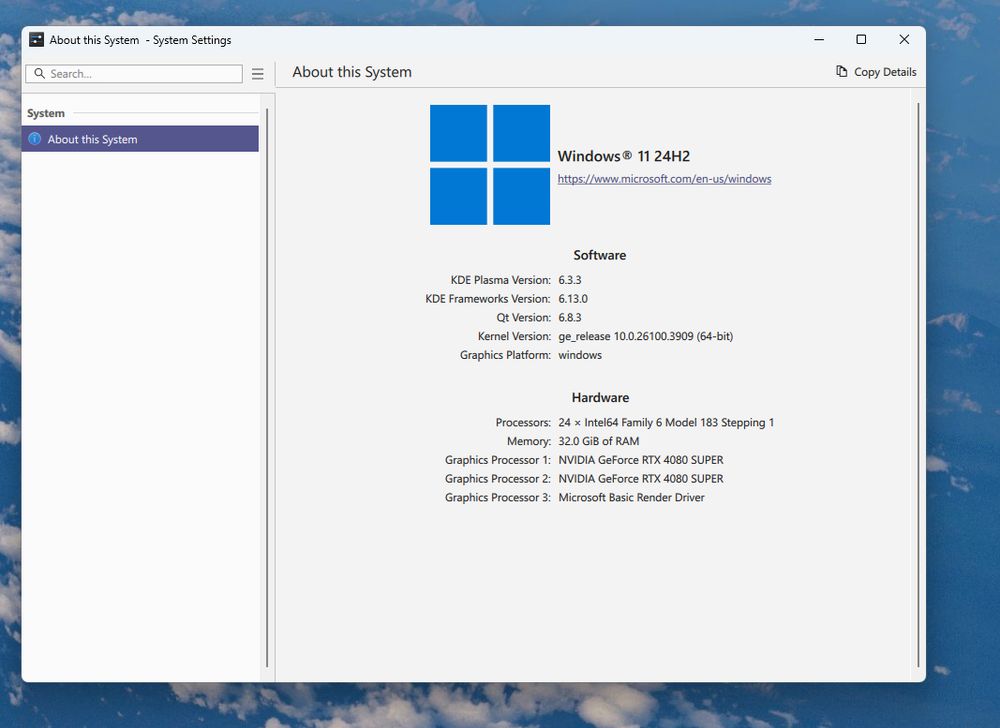Click Graphics Processor 2 value 'NVIDIA GeForce RTX 4080 SUPER'
This screenshot has width=1000, height=728.
tap(641, 479)
